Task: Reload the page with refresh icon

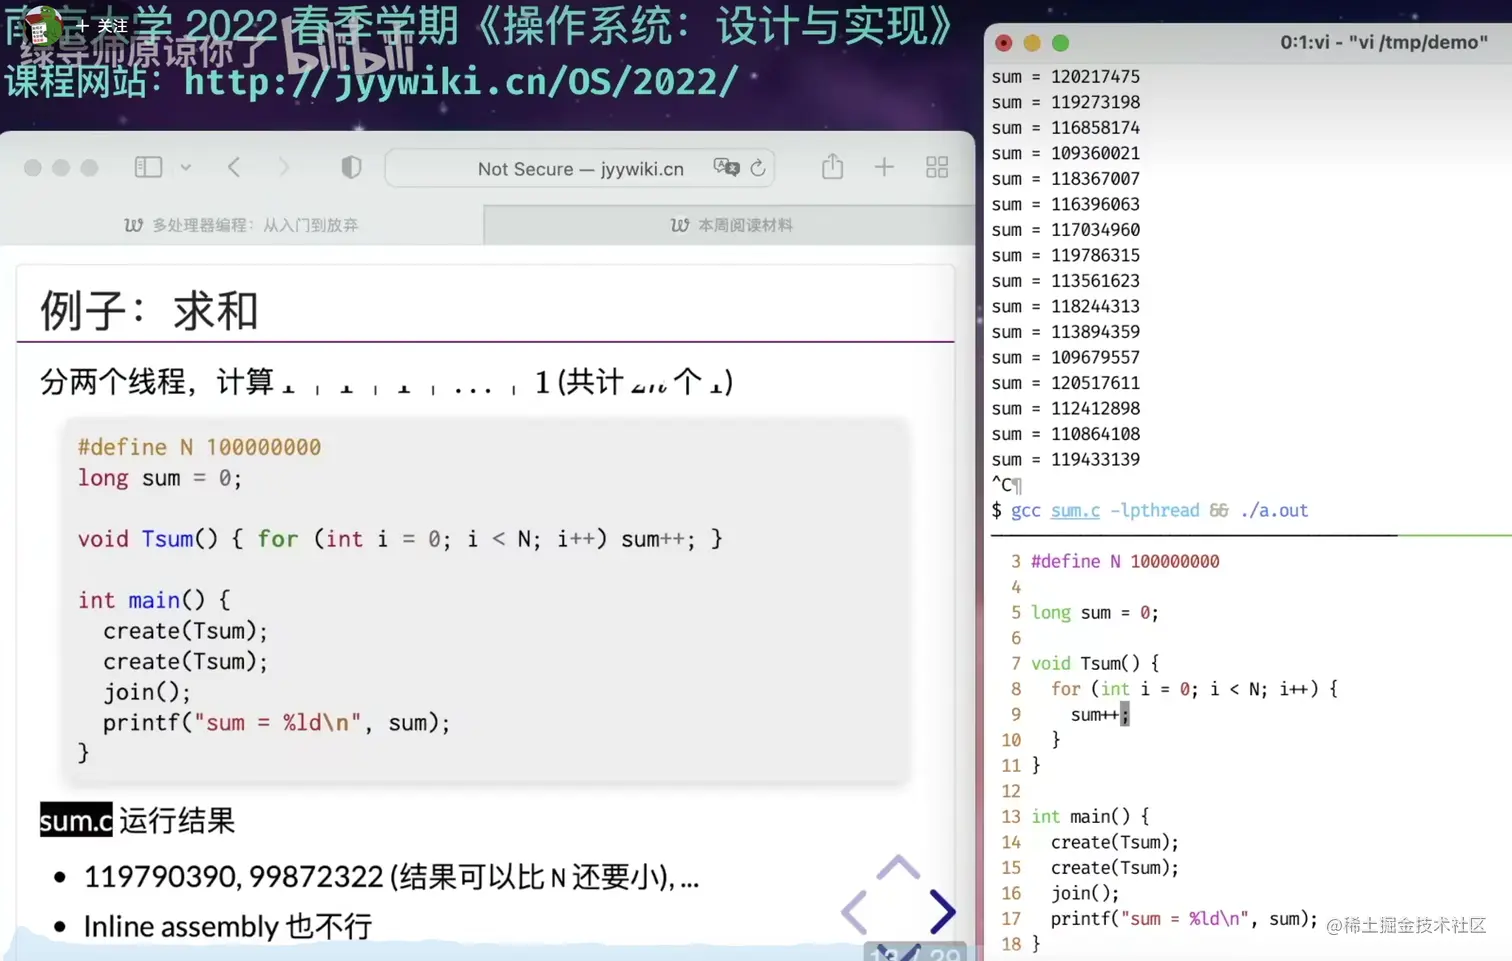Action: click(758, 168)
